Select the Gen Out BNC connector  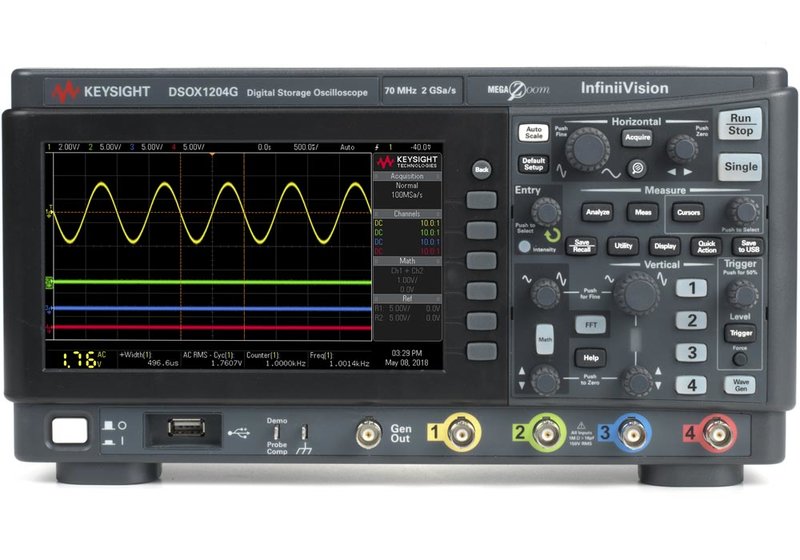pos(368,433)
